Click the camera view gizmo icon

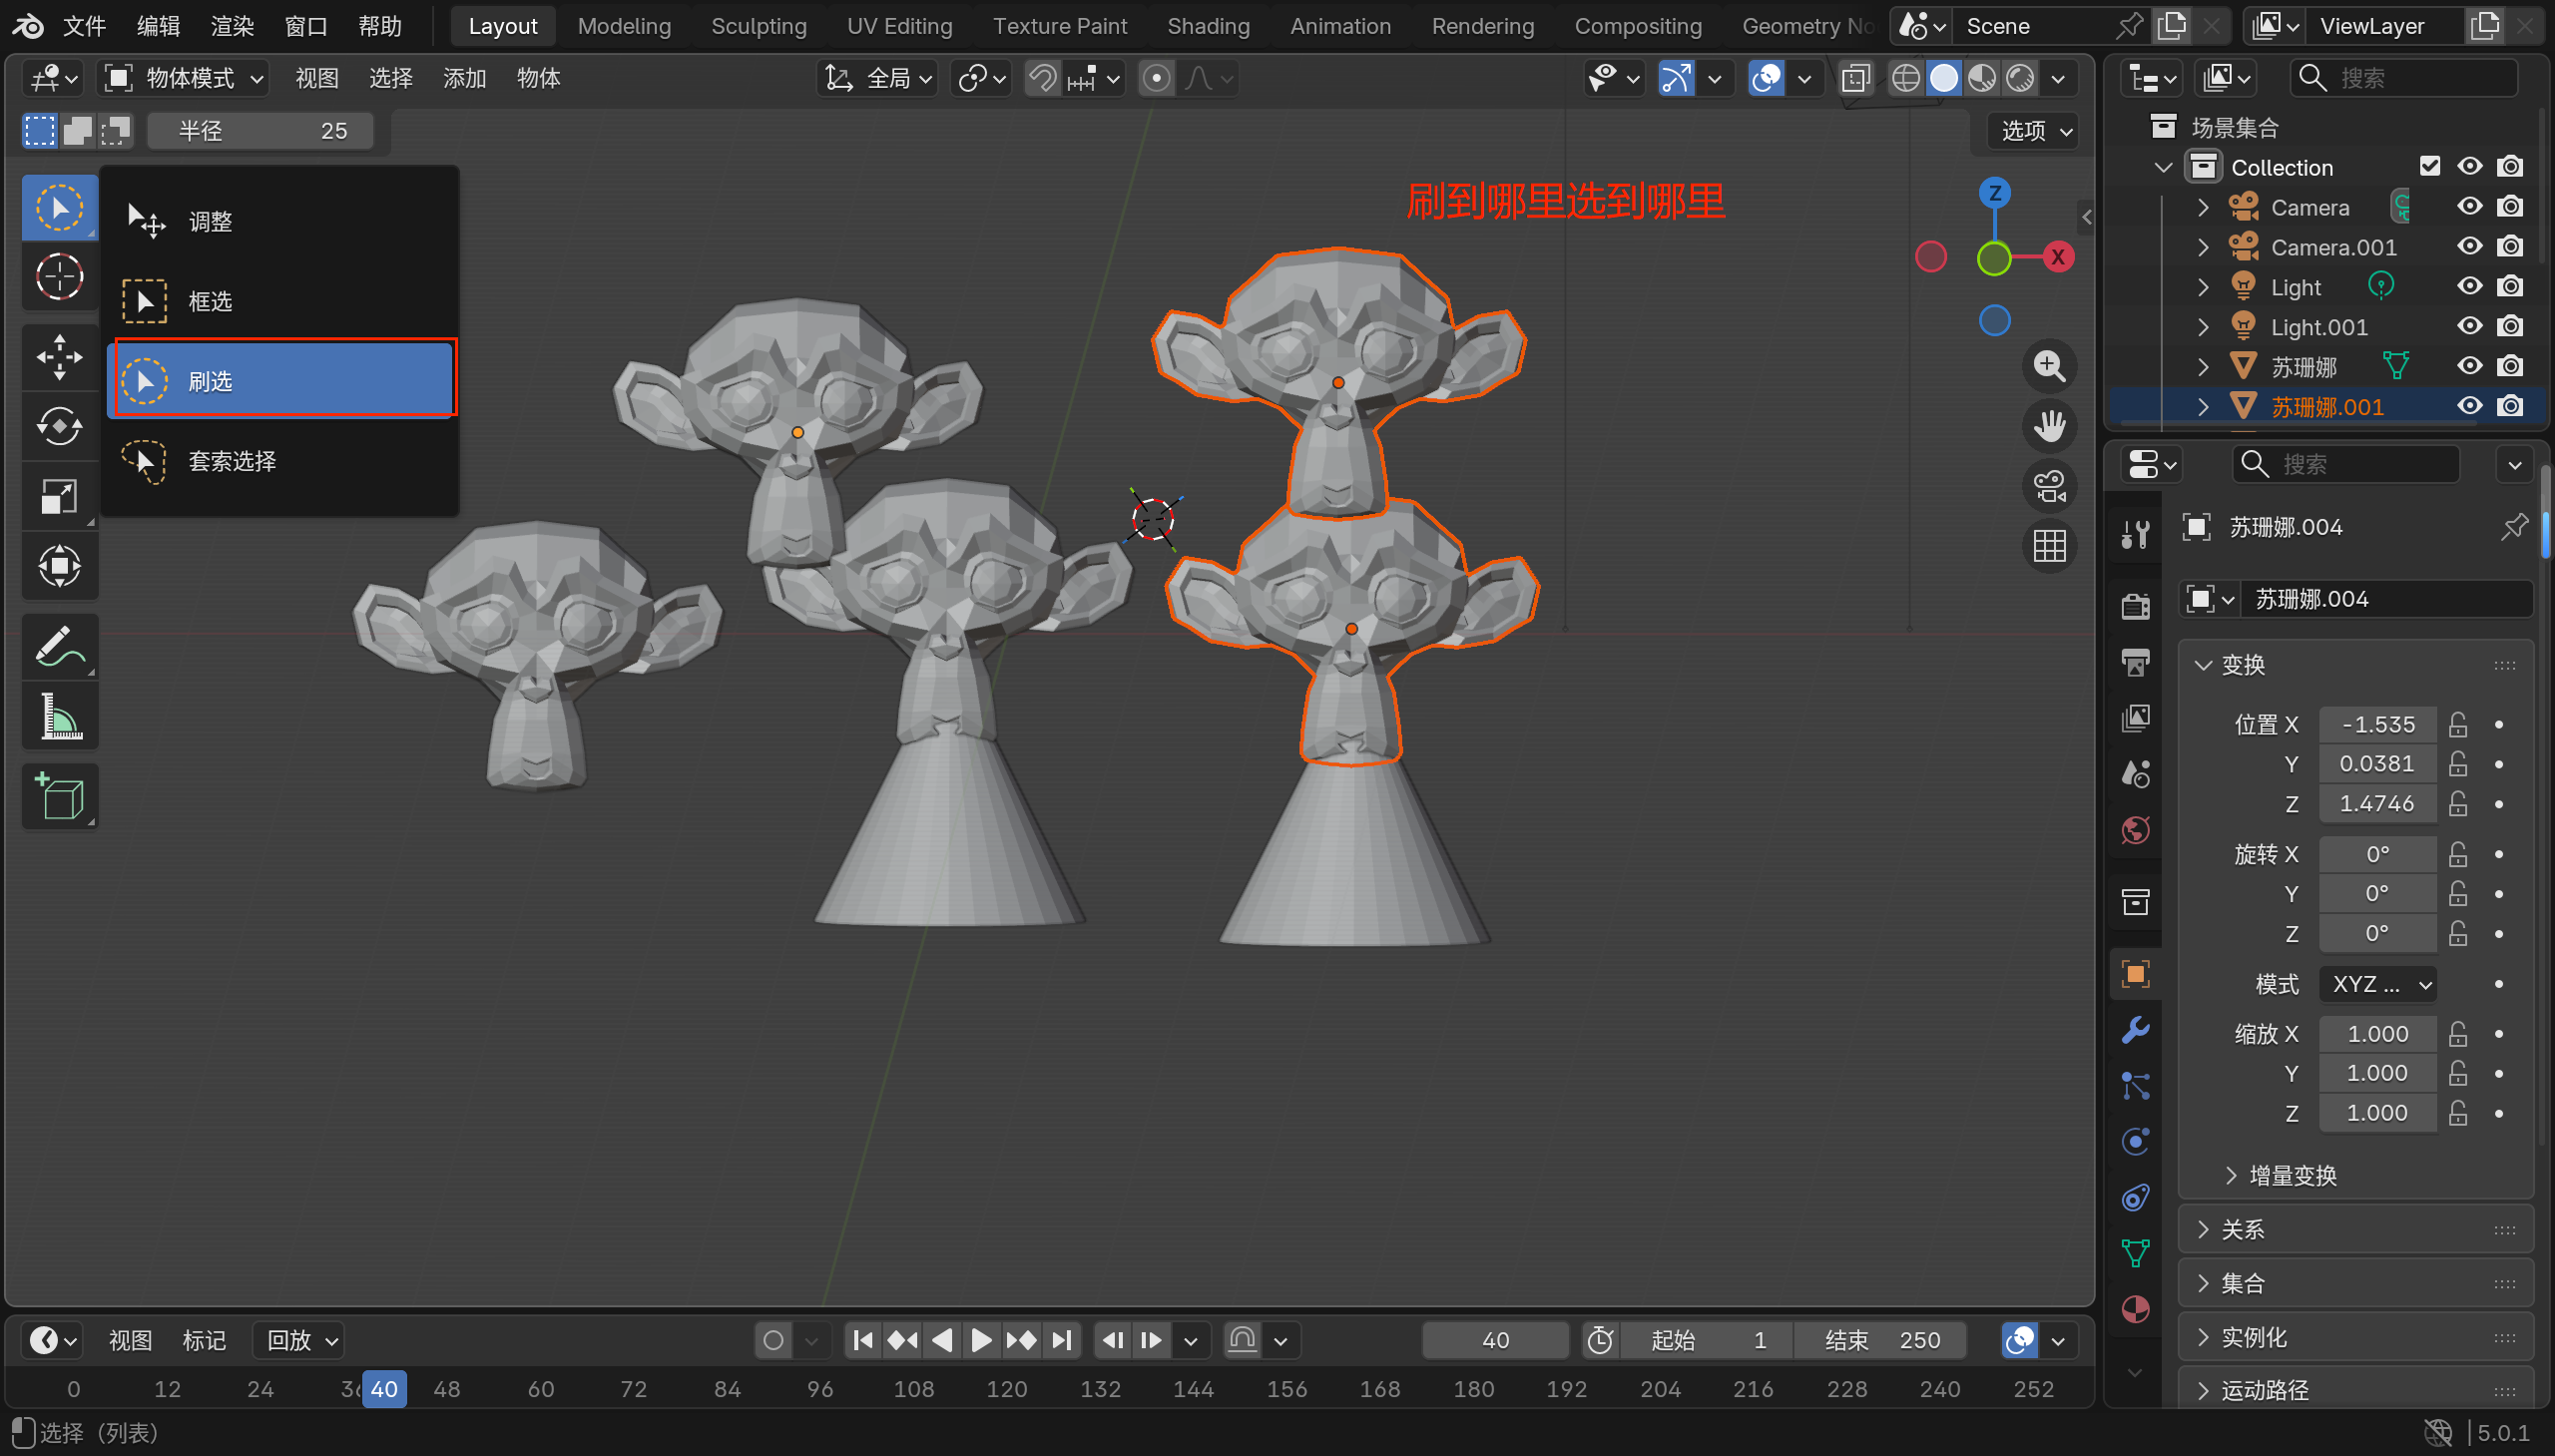(x=2049, y=487)
